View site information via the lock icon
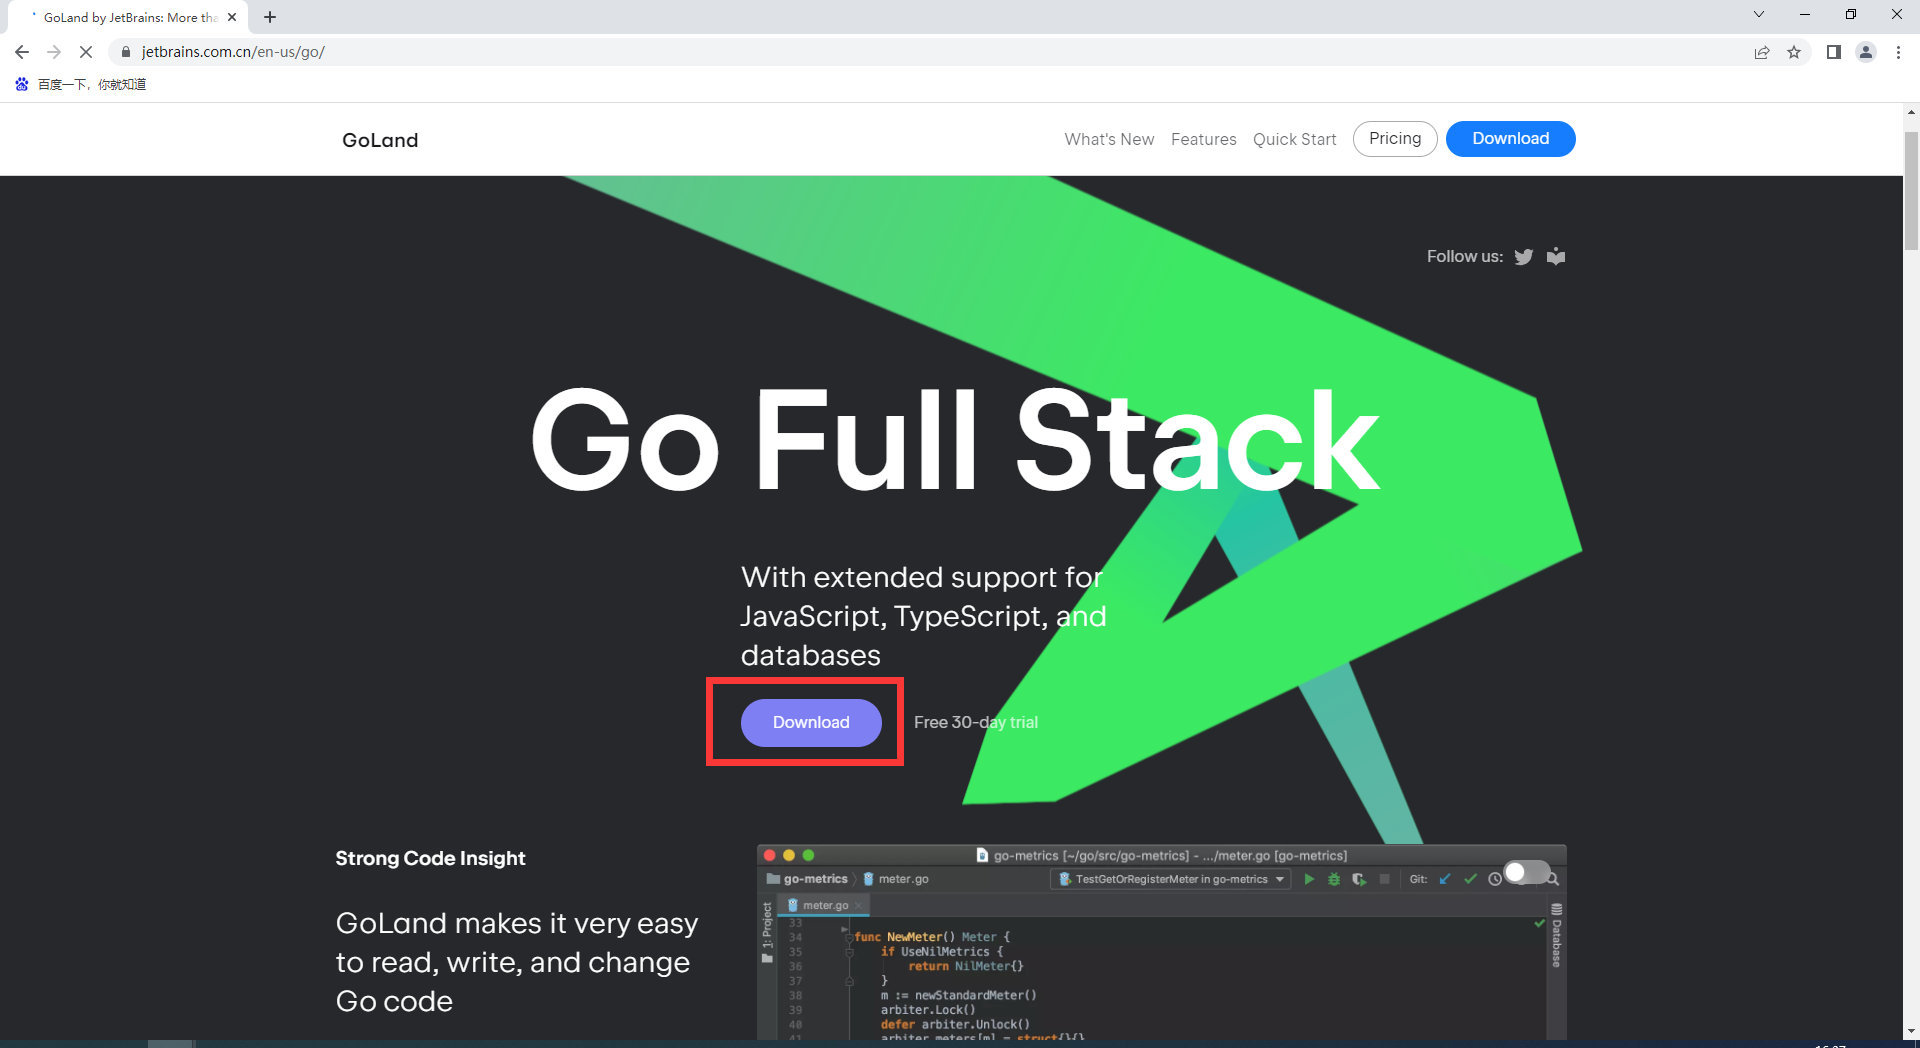This screenshot has height=1048, width=1920. (x=125, y=52)
